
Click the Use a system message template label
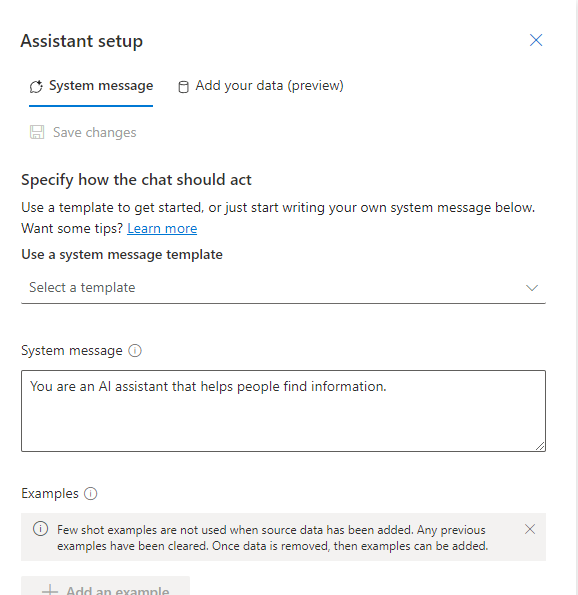coord(122,254)
